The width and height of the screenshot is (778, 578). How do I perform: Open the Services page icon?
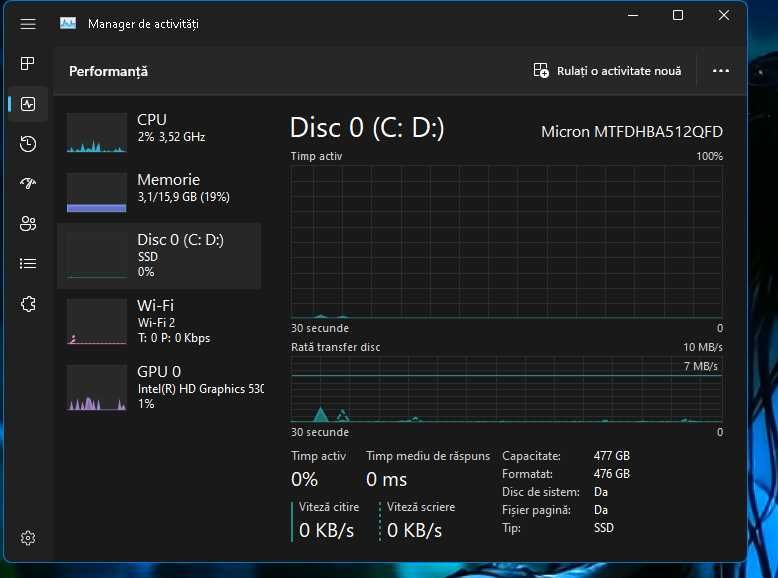(28, 304)
